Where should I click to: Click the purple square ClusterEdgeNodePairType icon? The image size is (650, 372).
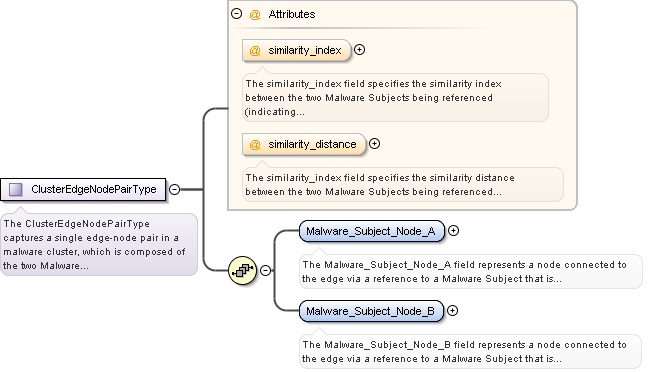click(x=16, y=190)
